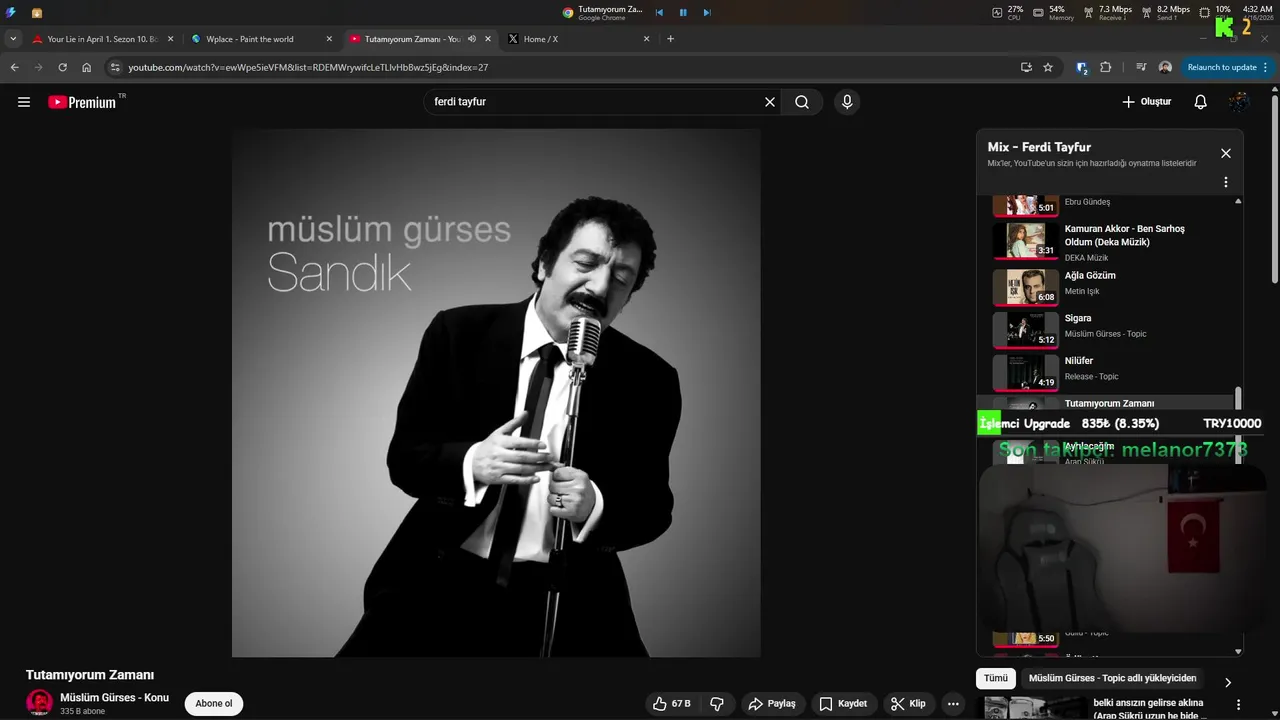
Task: Open the Mix playlist three-dot menu
Action: pos(1225,182)
